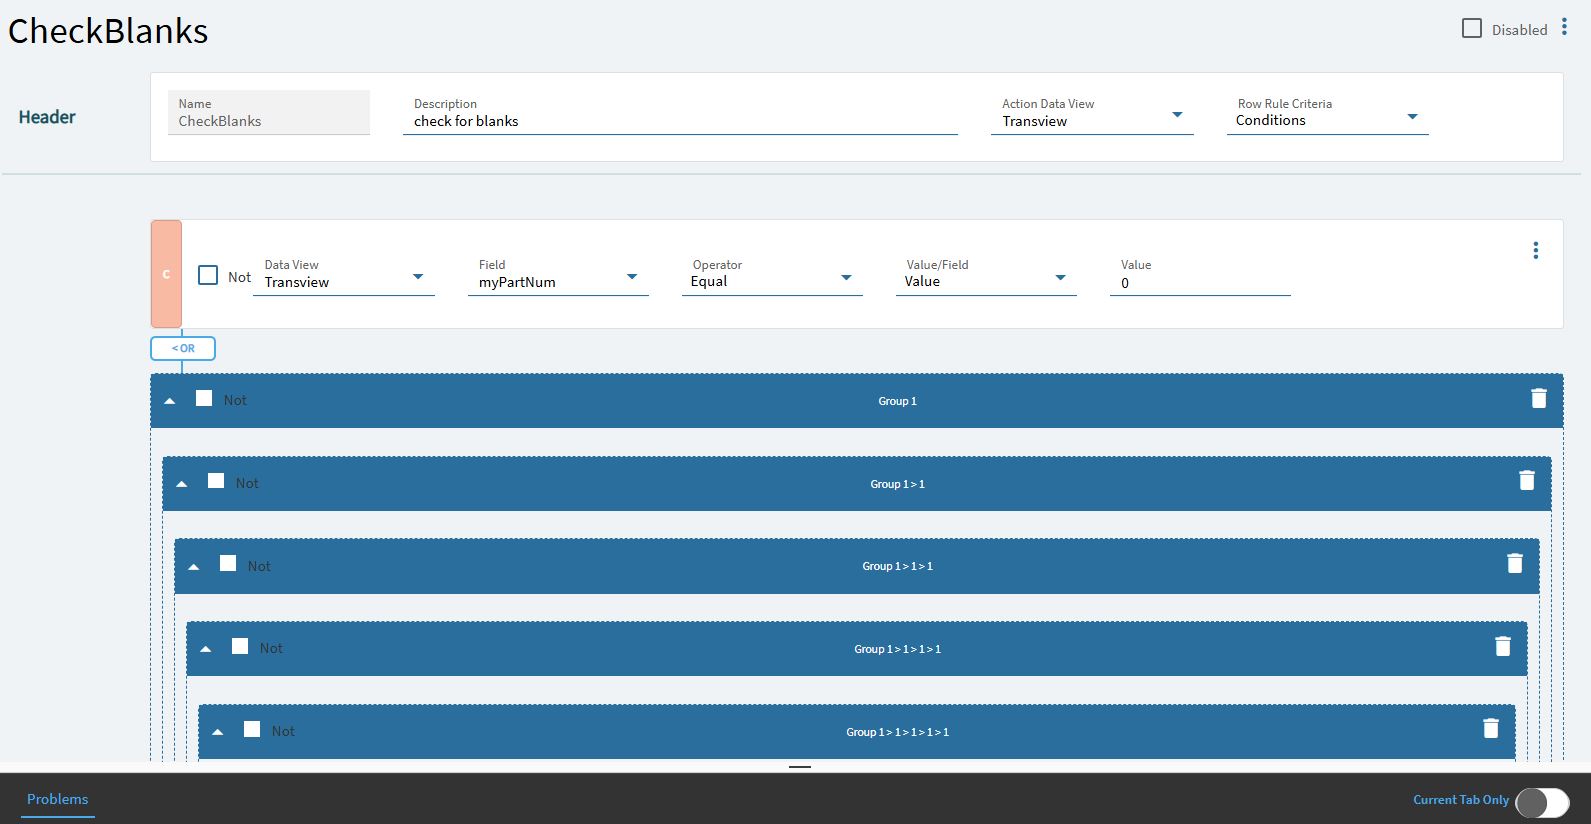Click the OR logical operator button
This screenshot has height=824, width=1591.
tap(183, 348)
